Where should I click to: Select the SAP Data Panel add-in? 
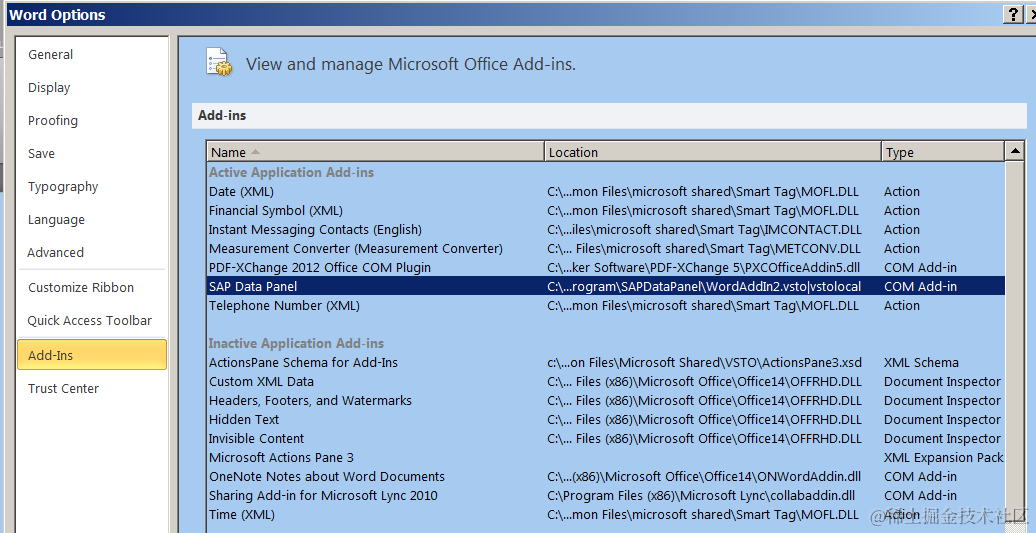[x=606, y=286]
